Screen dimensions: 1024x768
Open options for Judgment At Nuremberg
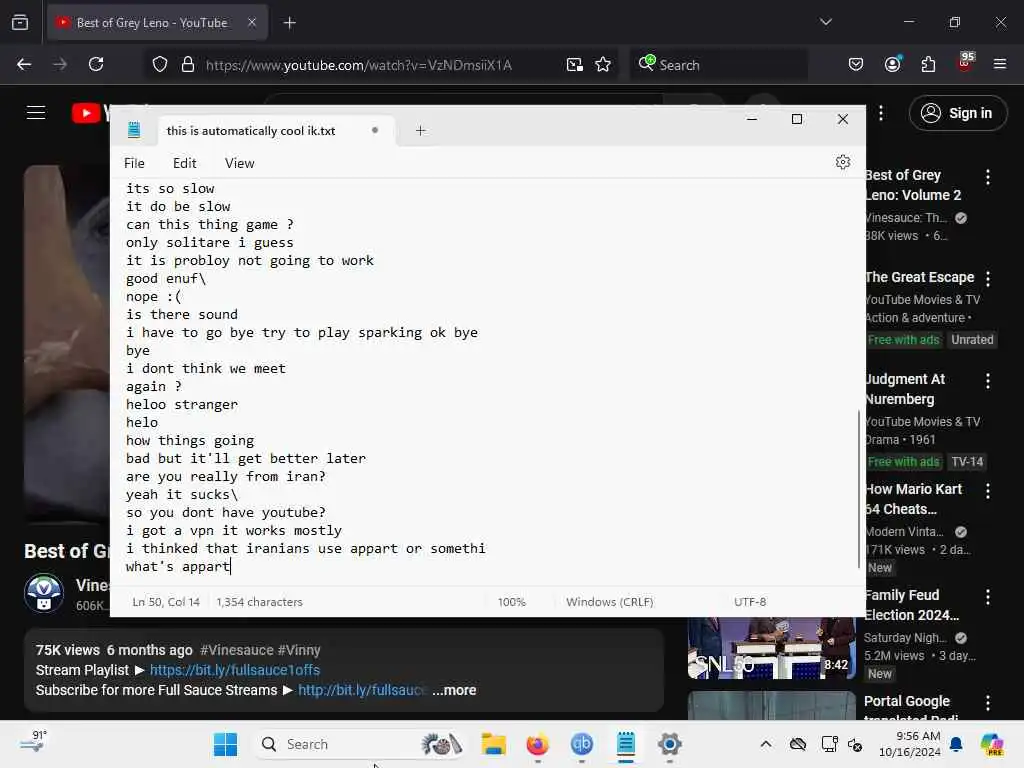pyautogui.click(x=987, y=381)
